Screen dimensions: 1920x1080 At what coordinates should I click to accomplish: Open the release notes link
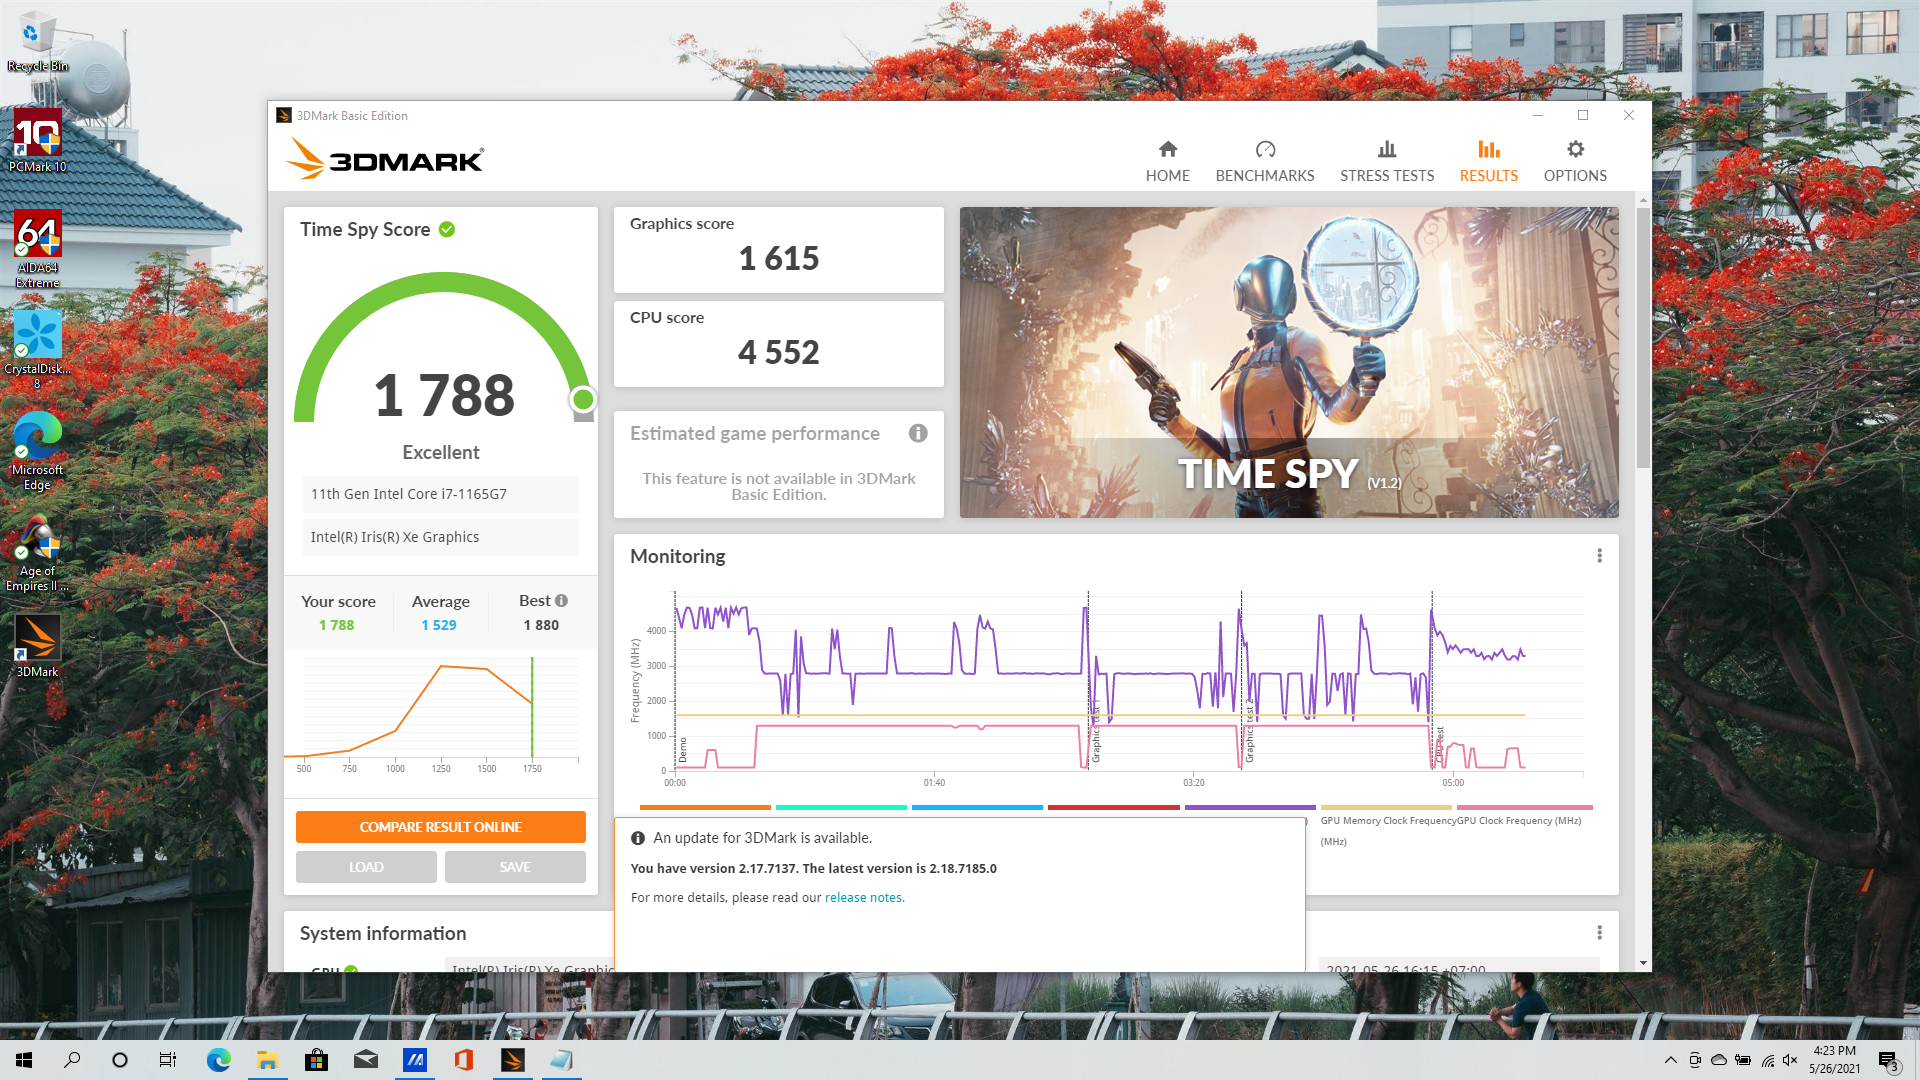point(863,897)
